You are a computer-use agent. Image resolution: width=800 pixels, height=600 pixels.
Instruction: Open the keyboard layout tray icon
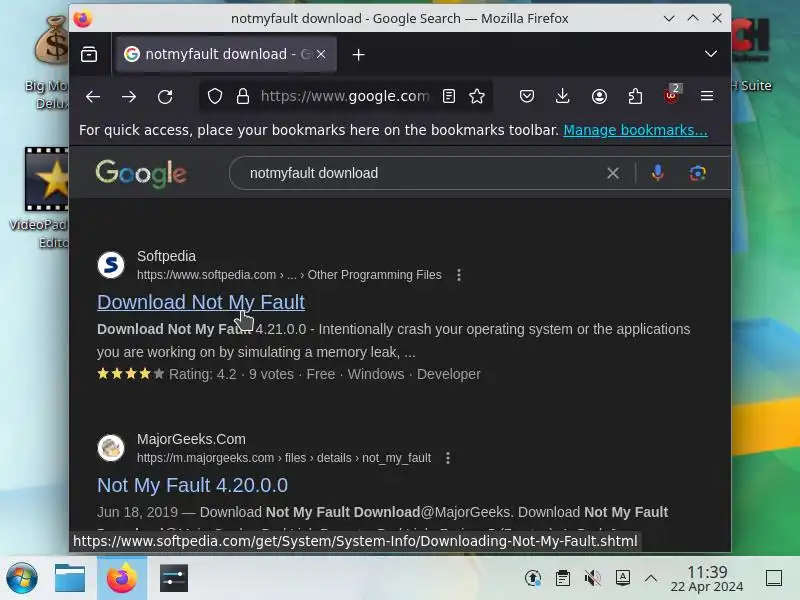click(x=622, y=578)
